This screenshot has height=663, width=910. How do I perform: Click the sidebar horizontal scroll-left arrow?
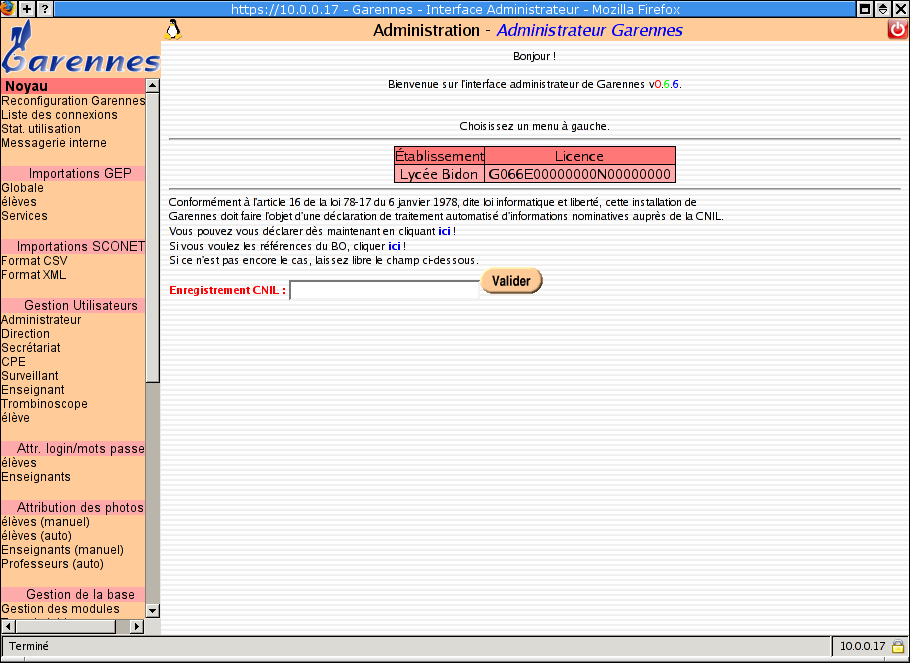pyautogui.click(x=8, y=626)
